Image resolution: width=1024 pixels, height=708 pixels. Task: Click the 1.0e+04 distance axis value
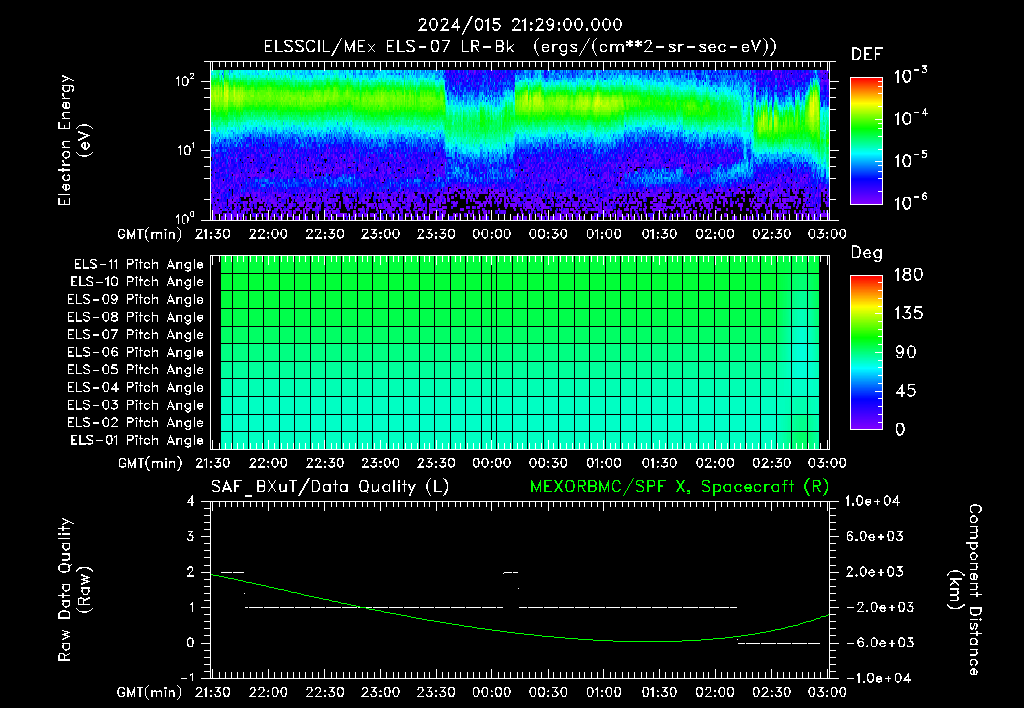(x=872, y=501)
